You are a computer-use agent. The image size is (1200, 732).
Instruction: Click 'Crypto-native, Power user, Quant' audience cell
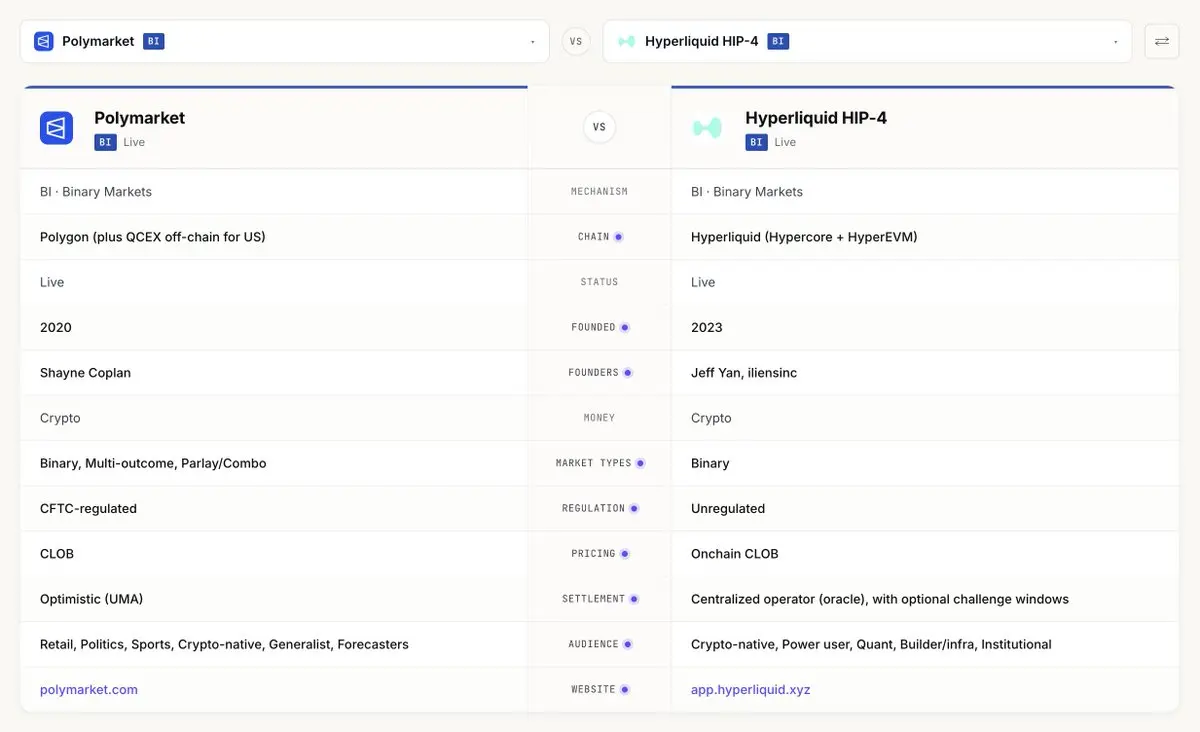click(x=871, y=644)
